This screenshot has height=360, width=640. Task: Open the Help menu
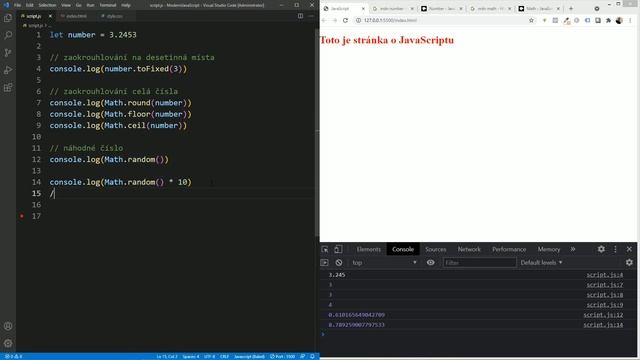[x=126, y=5]
